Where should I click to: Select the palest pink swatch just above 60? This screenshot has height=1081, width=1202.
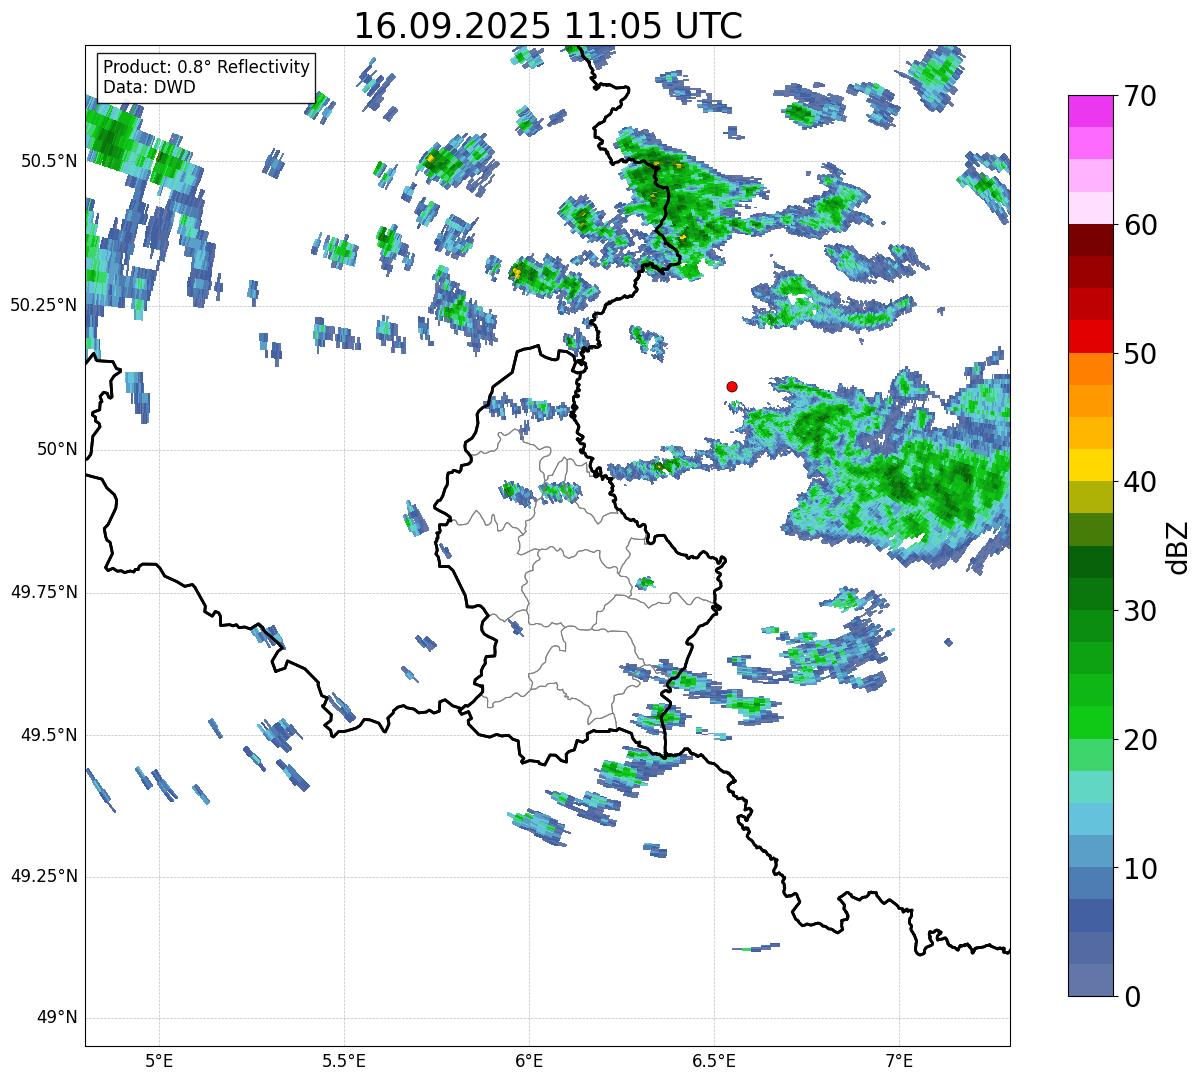point(1090,208)
